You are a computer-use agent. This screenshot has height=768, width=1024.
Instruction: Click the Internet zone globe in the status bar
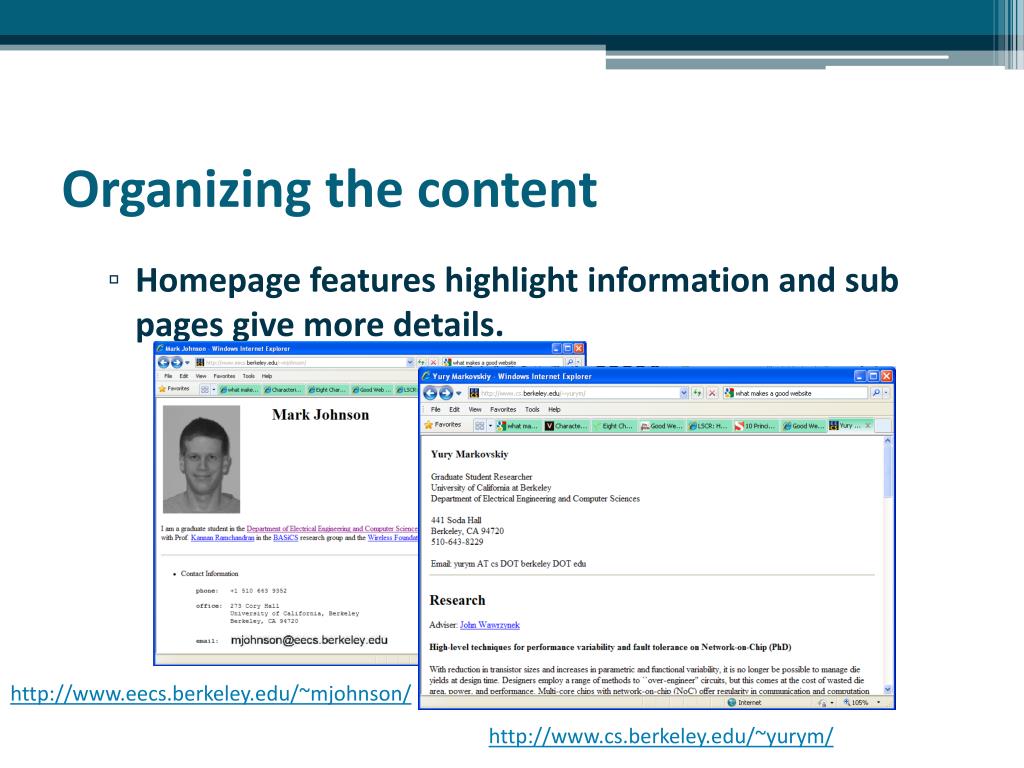pyautogui.click(x=732, y=703)
